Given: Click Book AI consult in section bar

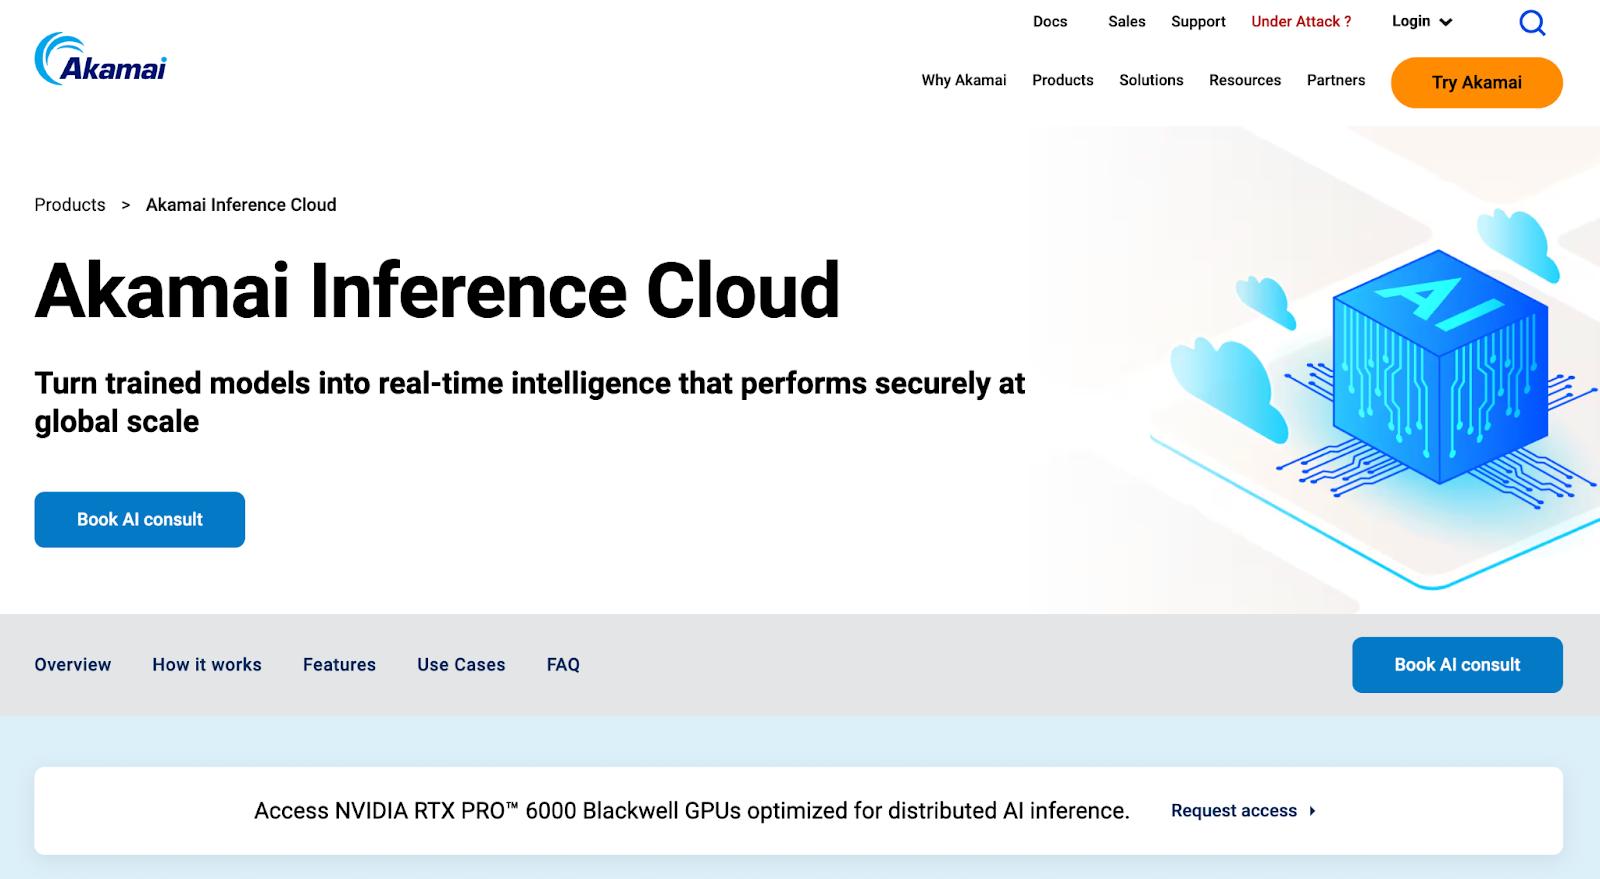Looking at the screenshot, I should pyautogui.click(x=1457, y=665).
